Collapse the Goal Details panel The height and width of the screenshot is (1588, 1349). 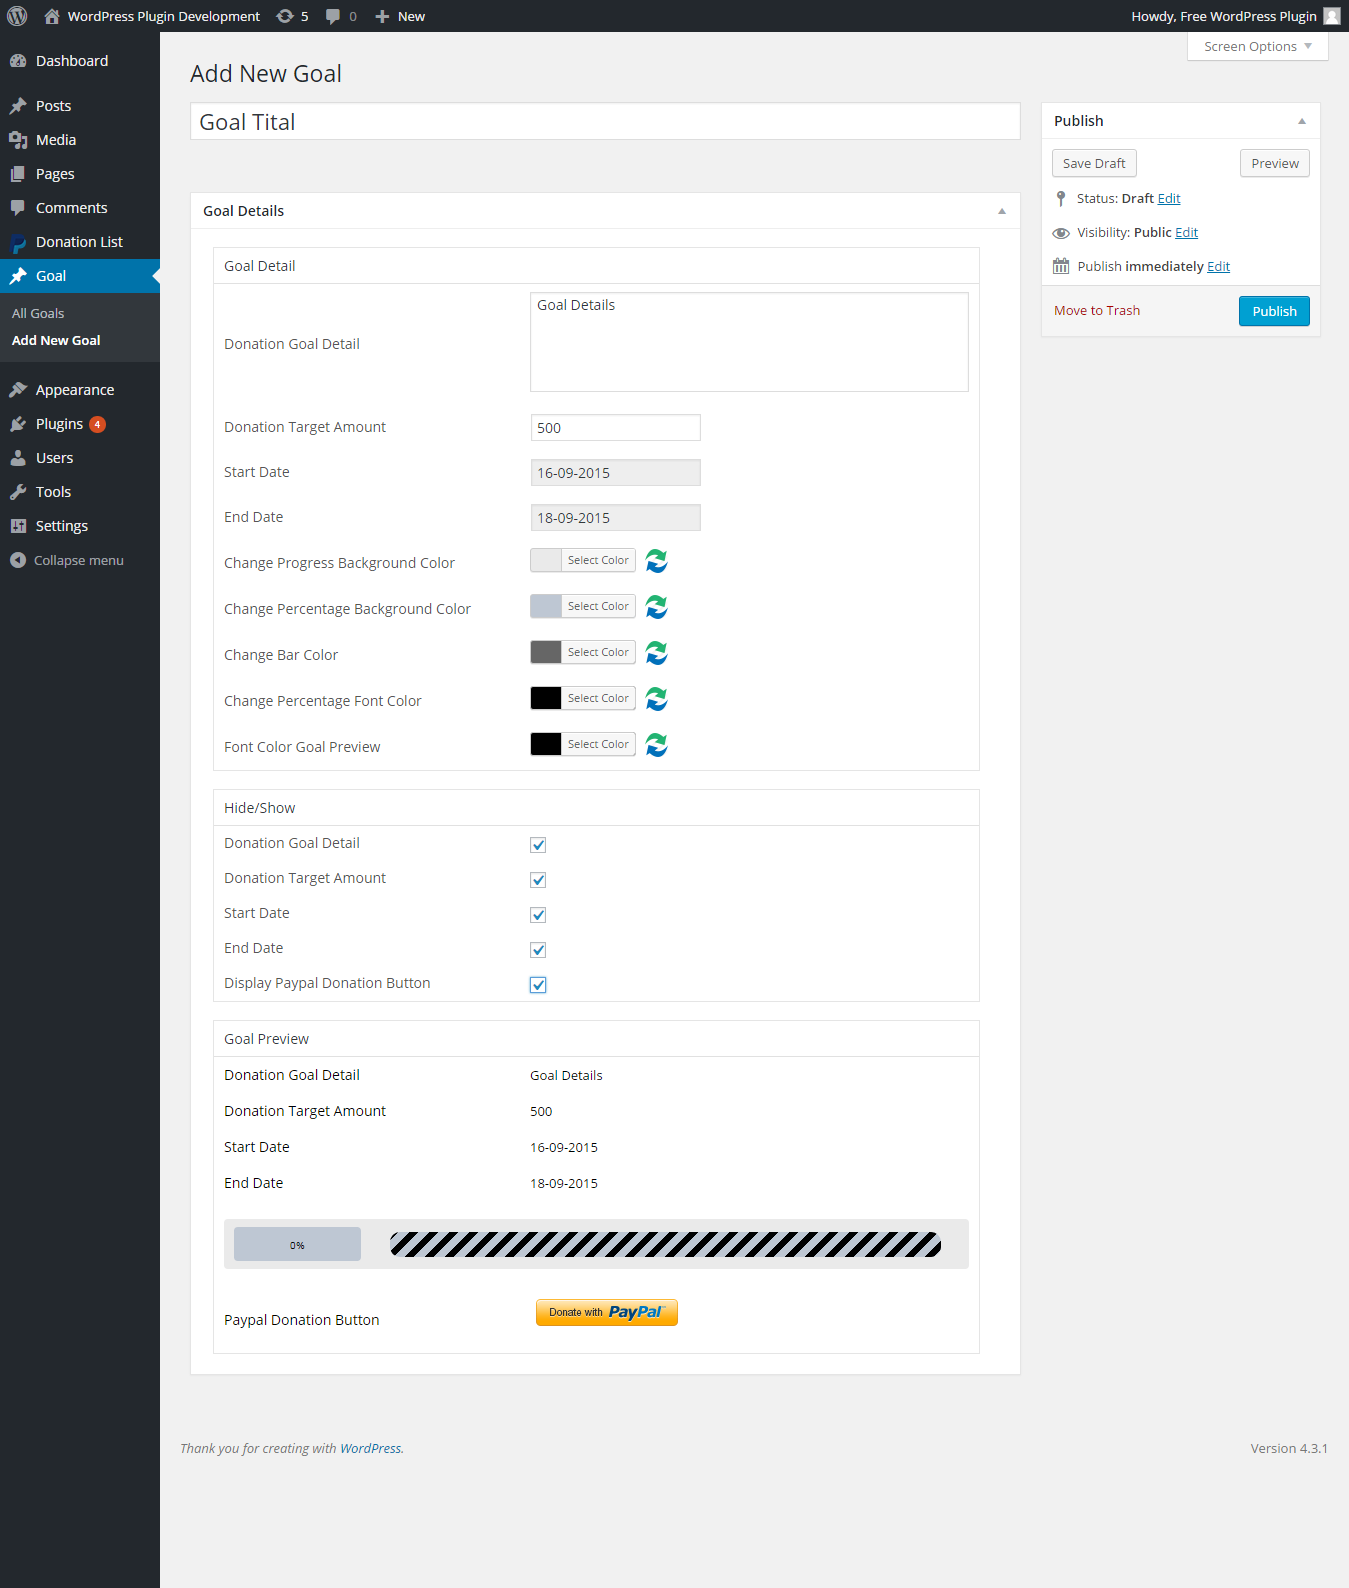(x=1001, y=211)
